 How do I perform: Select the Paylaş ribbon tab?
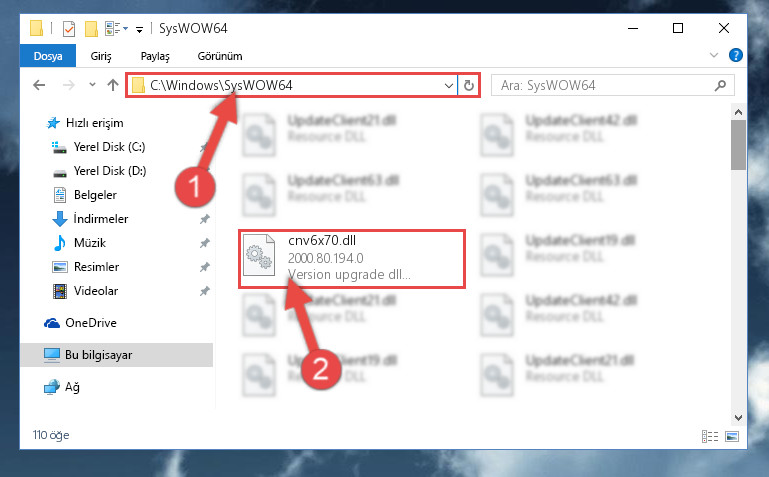[155, 56]
